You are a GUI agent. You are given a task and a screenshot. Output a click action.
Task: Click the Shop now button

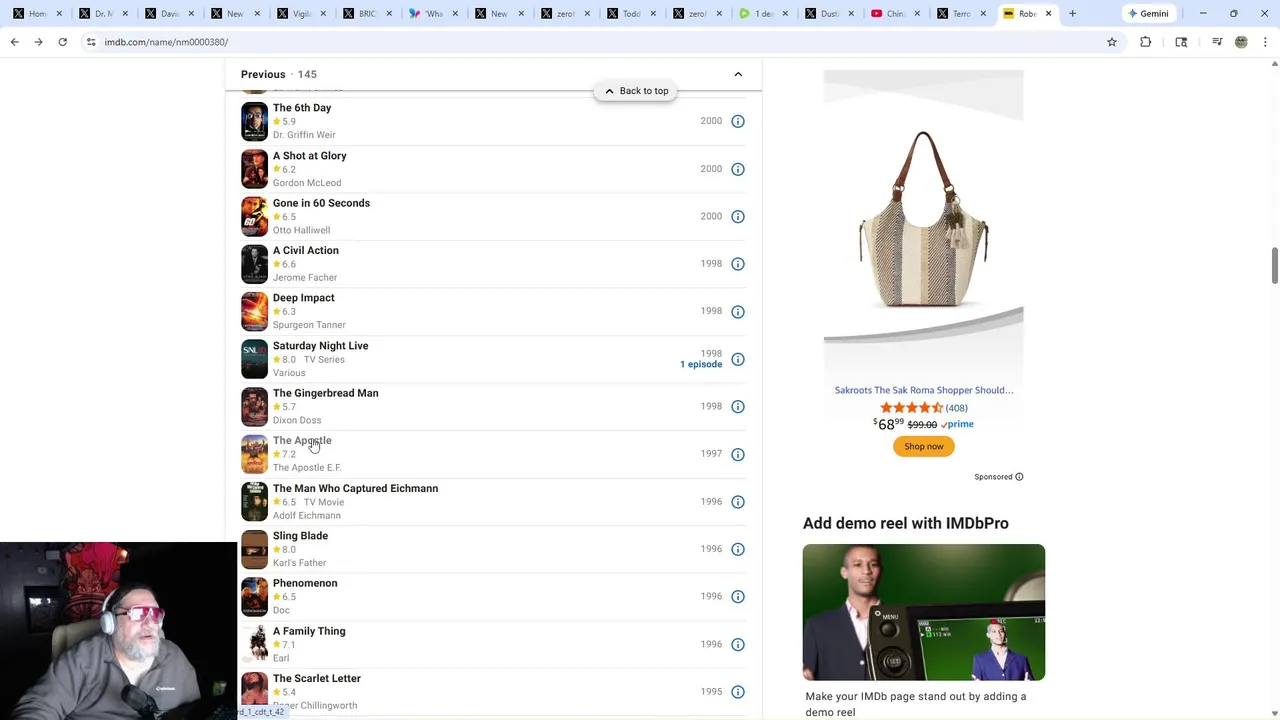click(x=924, y=446)
